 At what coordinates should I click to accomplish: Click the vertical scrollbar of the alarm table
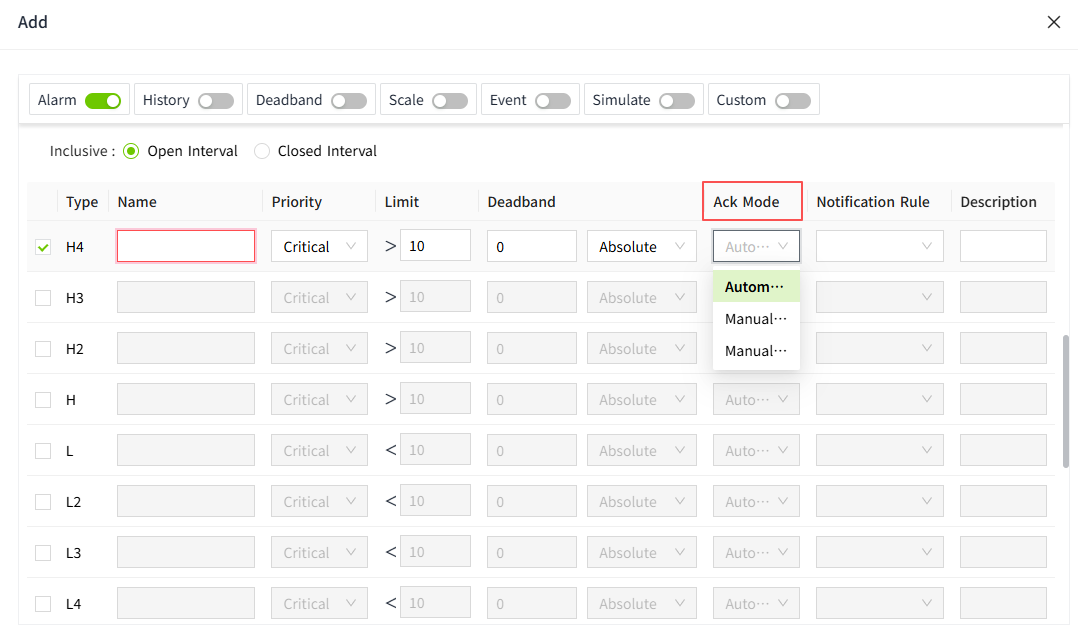pyautogui.click(x=1065, y=400)
